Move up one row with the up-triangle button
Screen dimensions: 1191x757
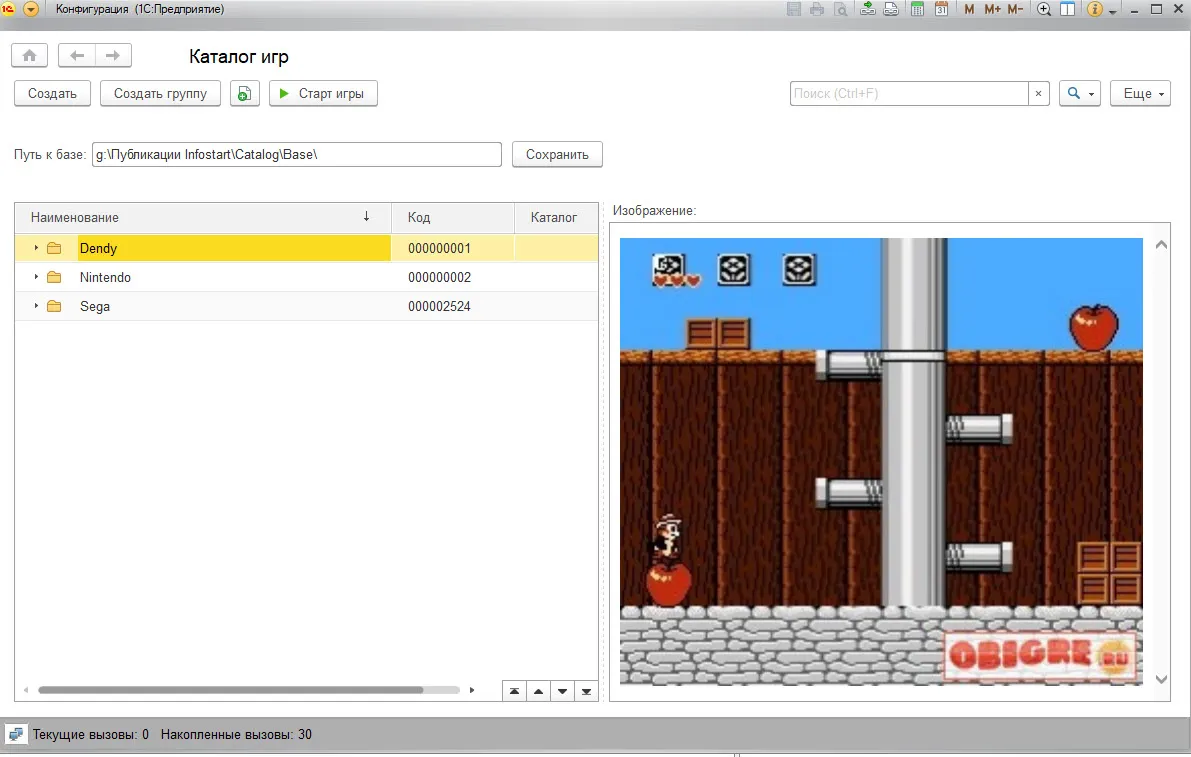click(539, 691)
